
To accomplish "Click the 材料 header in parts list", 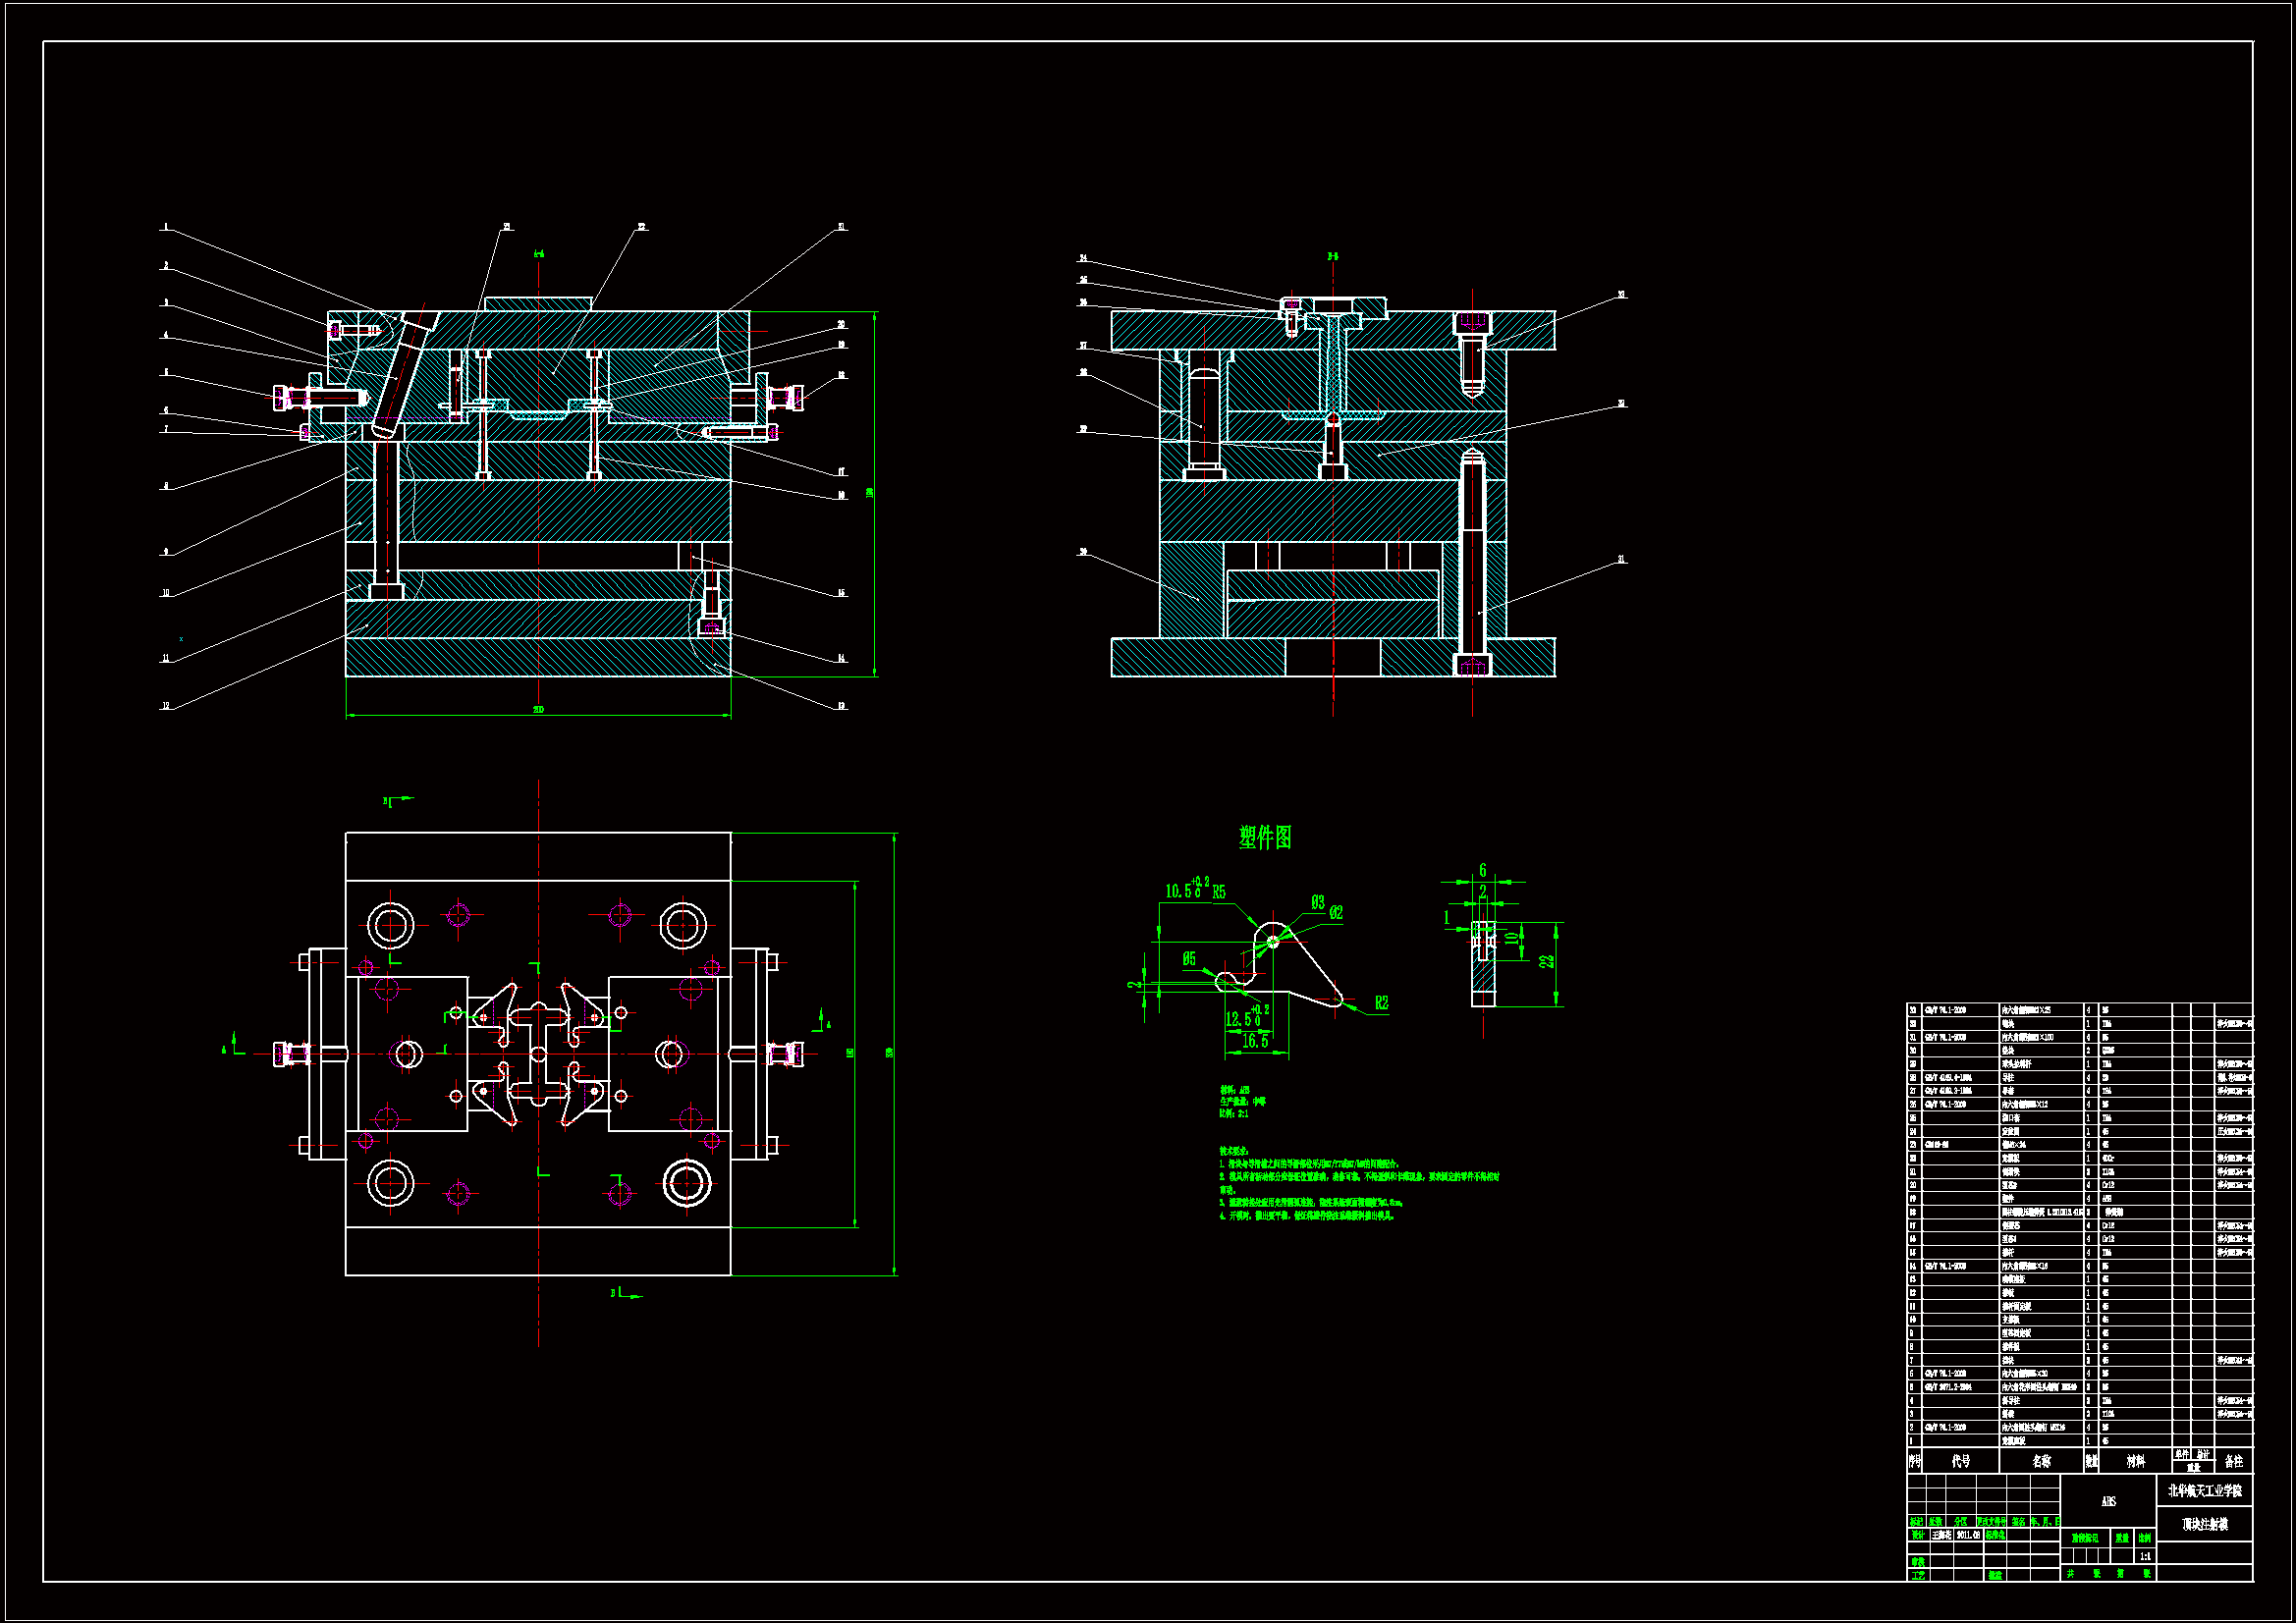I will pyautogui.click(x=2135, y=1461).
